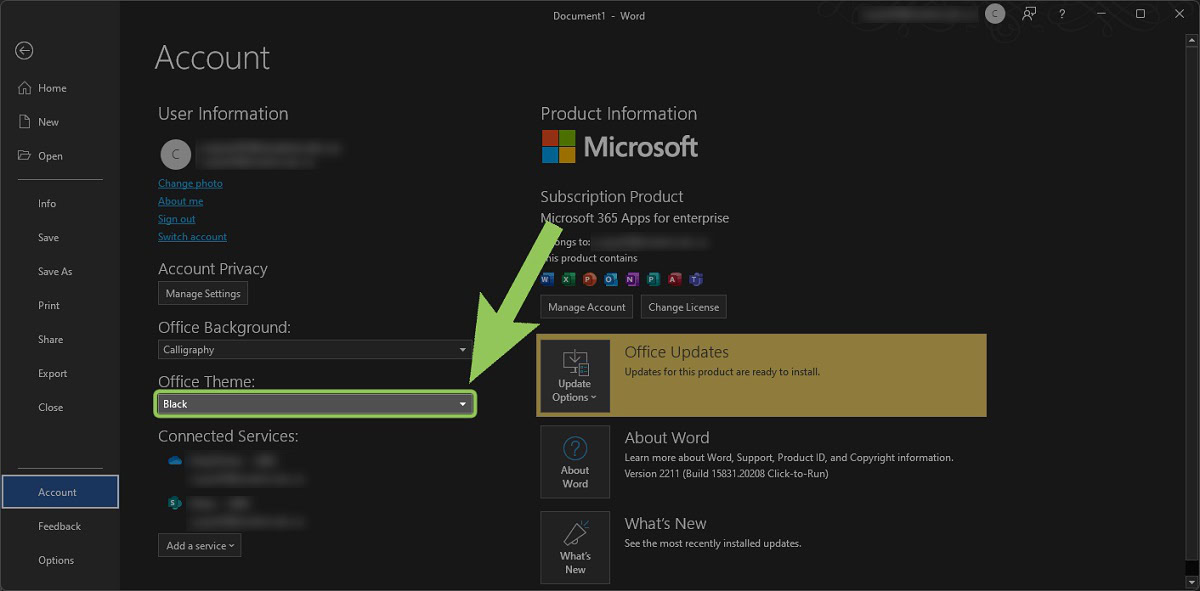Expand the Add a service dropdown
The width and height of the screenshot is (1200, 591).
click(x=200, y=546)
